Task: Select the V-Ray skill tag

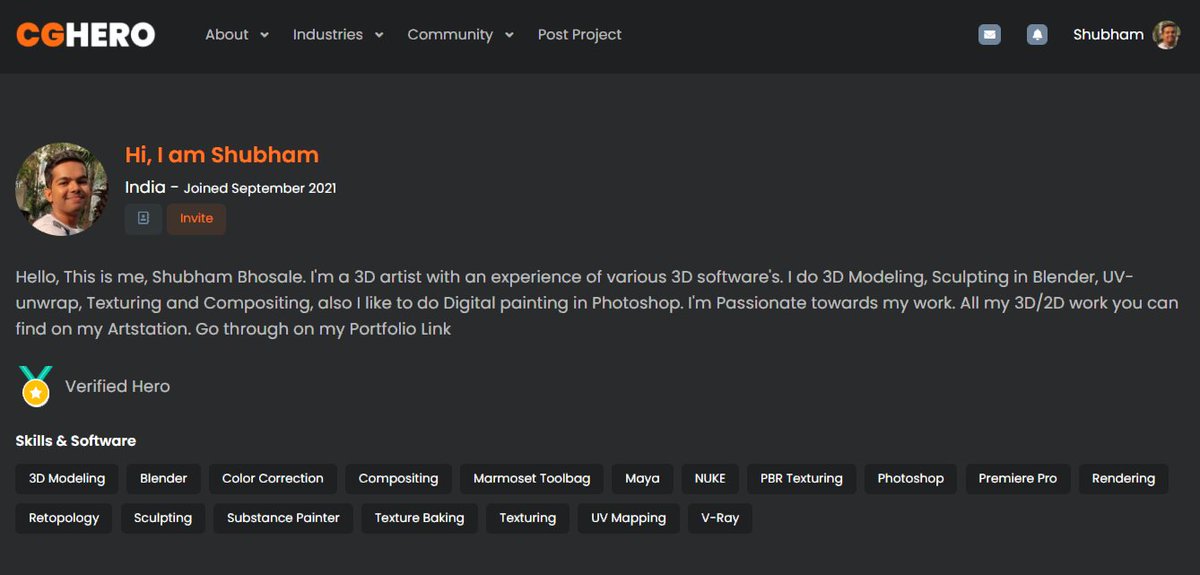Action: (x=720, y=518)
